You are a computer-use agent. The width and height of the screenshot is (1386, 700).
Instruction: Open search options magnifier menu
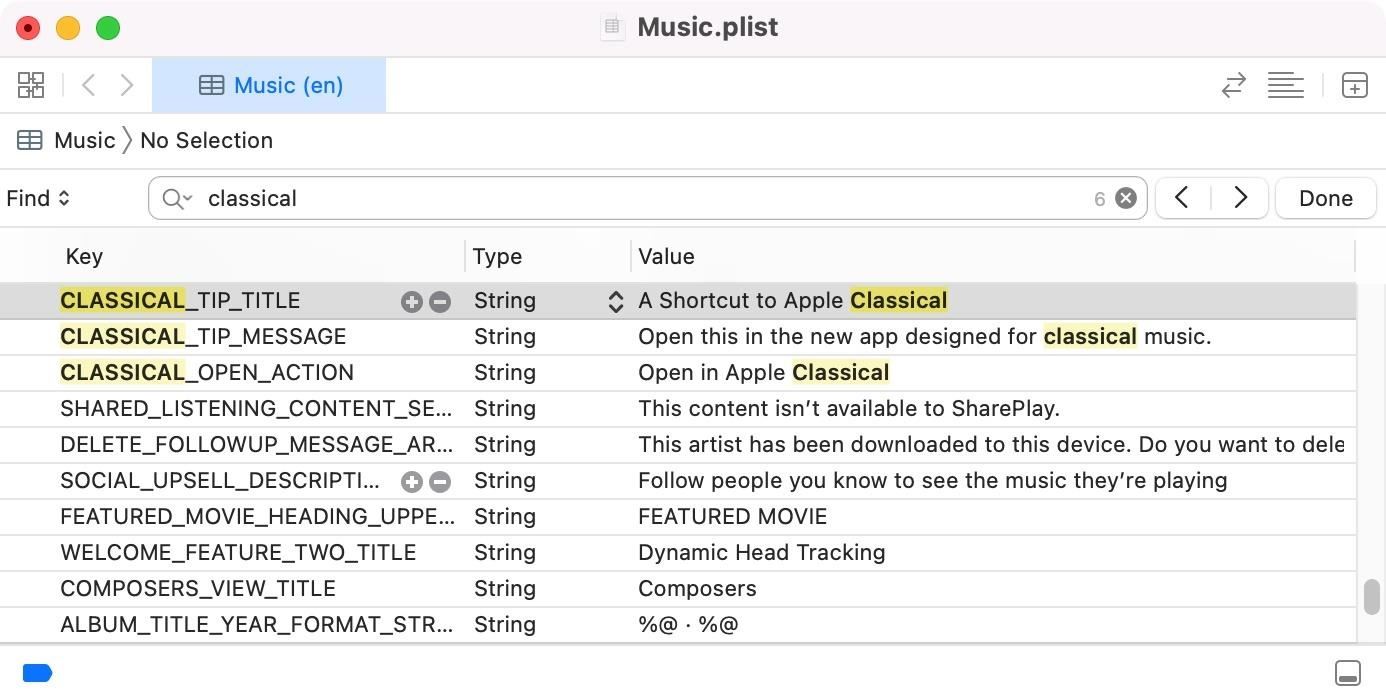(177, 198)
